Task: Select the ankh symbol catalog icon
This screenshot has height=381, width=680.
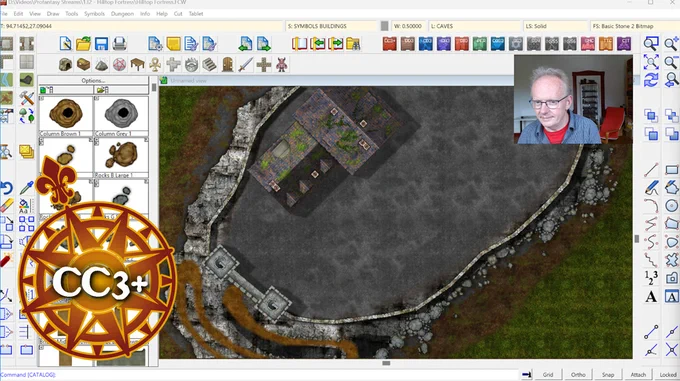Action: click(155, 65)
